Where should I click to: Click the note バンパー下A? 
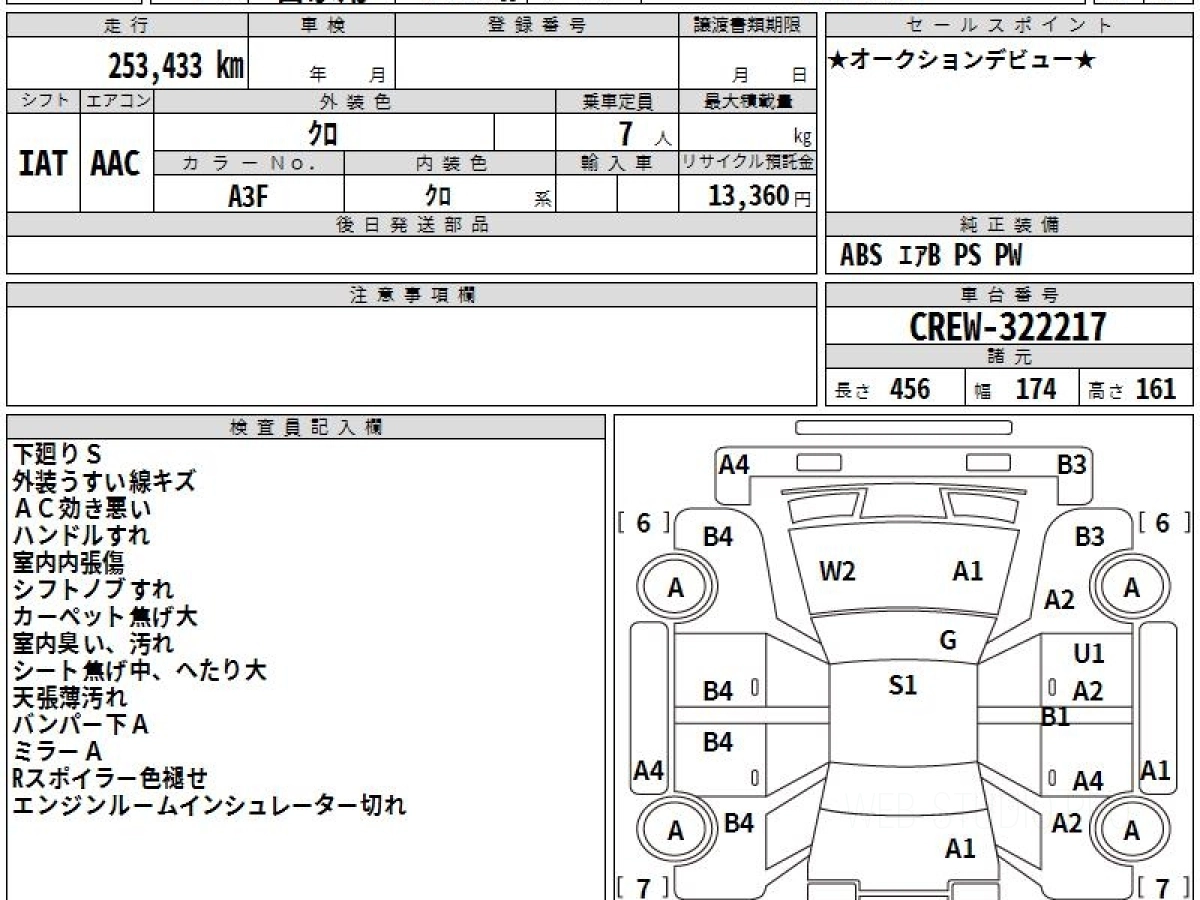pos(80,724)
